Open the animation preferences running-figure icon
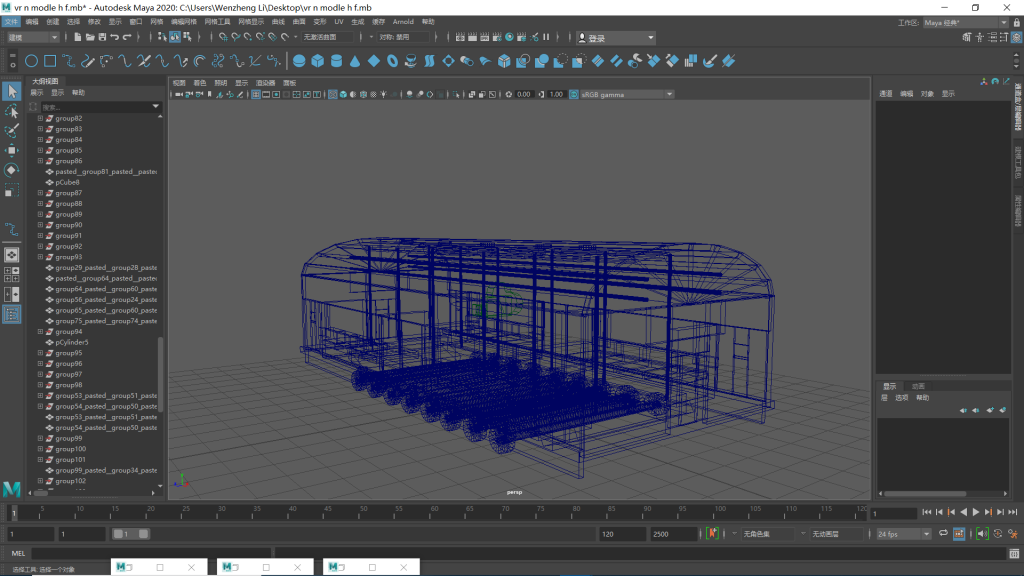This screenshot has width=1024, height=576. 1013,534
